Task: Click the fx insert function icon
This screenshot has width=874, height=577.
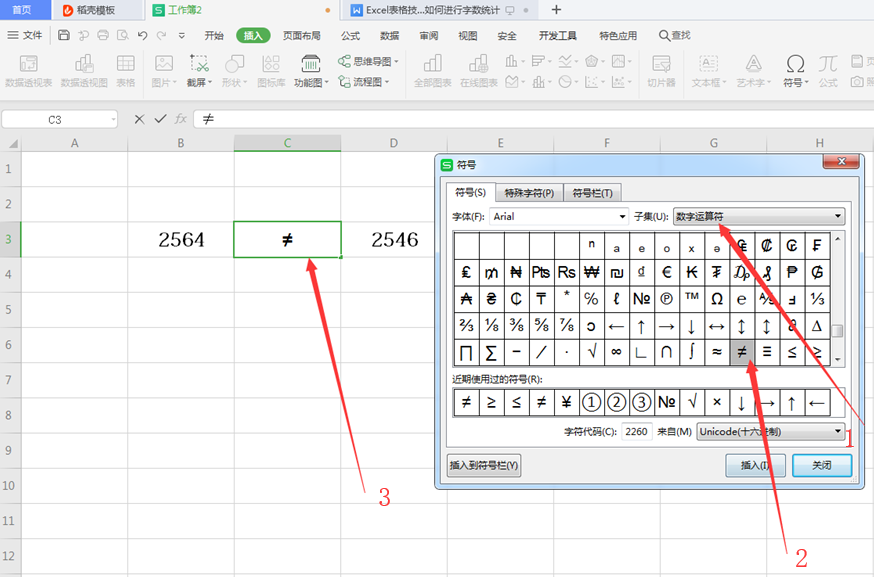Action: [181, 119]
